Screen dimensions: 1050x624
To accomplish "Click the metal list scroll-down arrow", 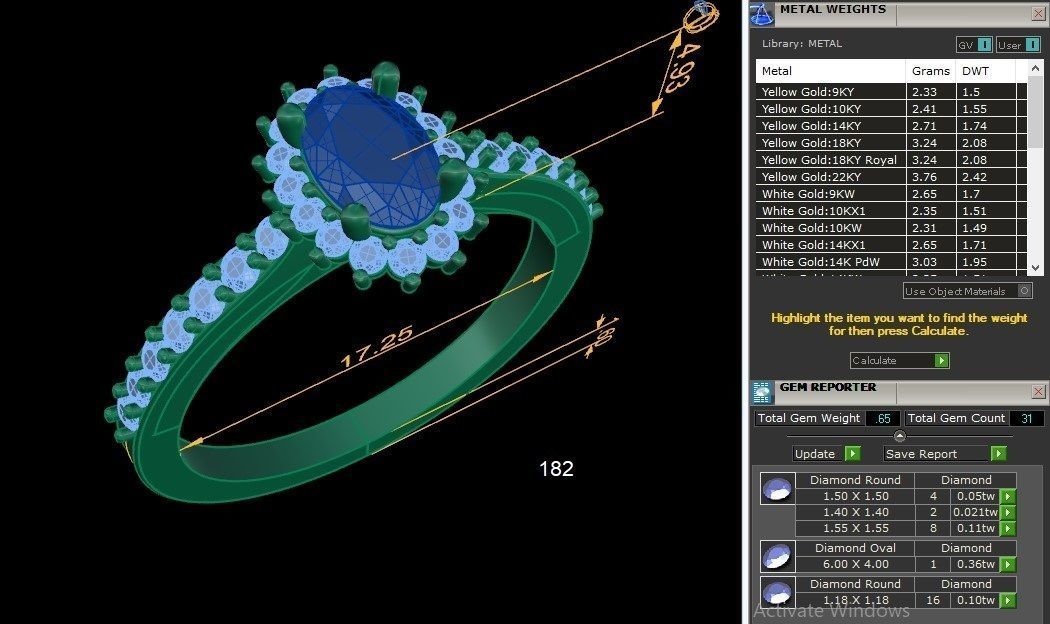I will pyautogui.click(x=1035, y=267).
